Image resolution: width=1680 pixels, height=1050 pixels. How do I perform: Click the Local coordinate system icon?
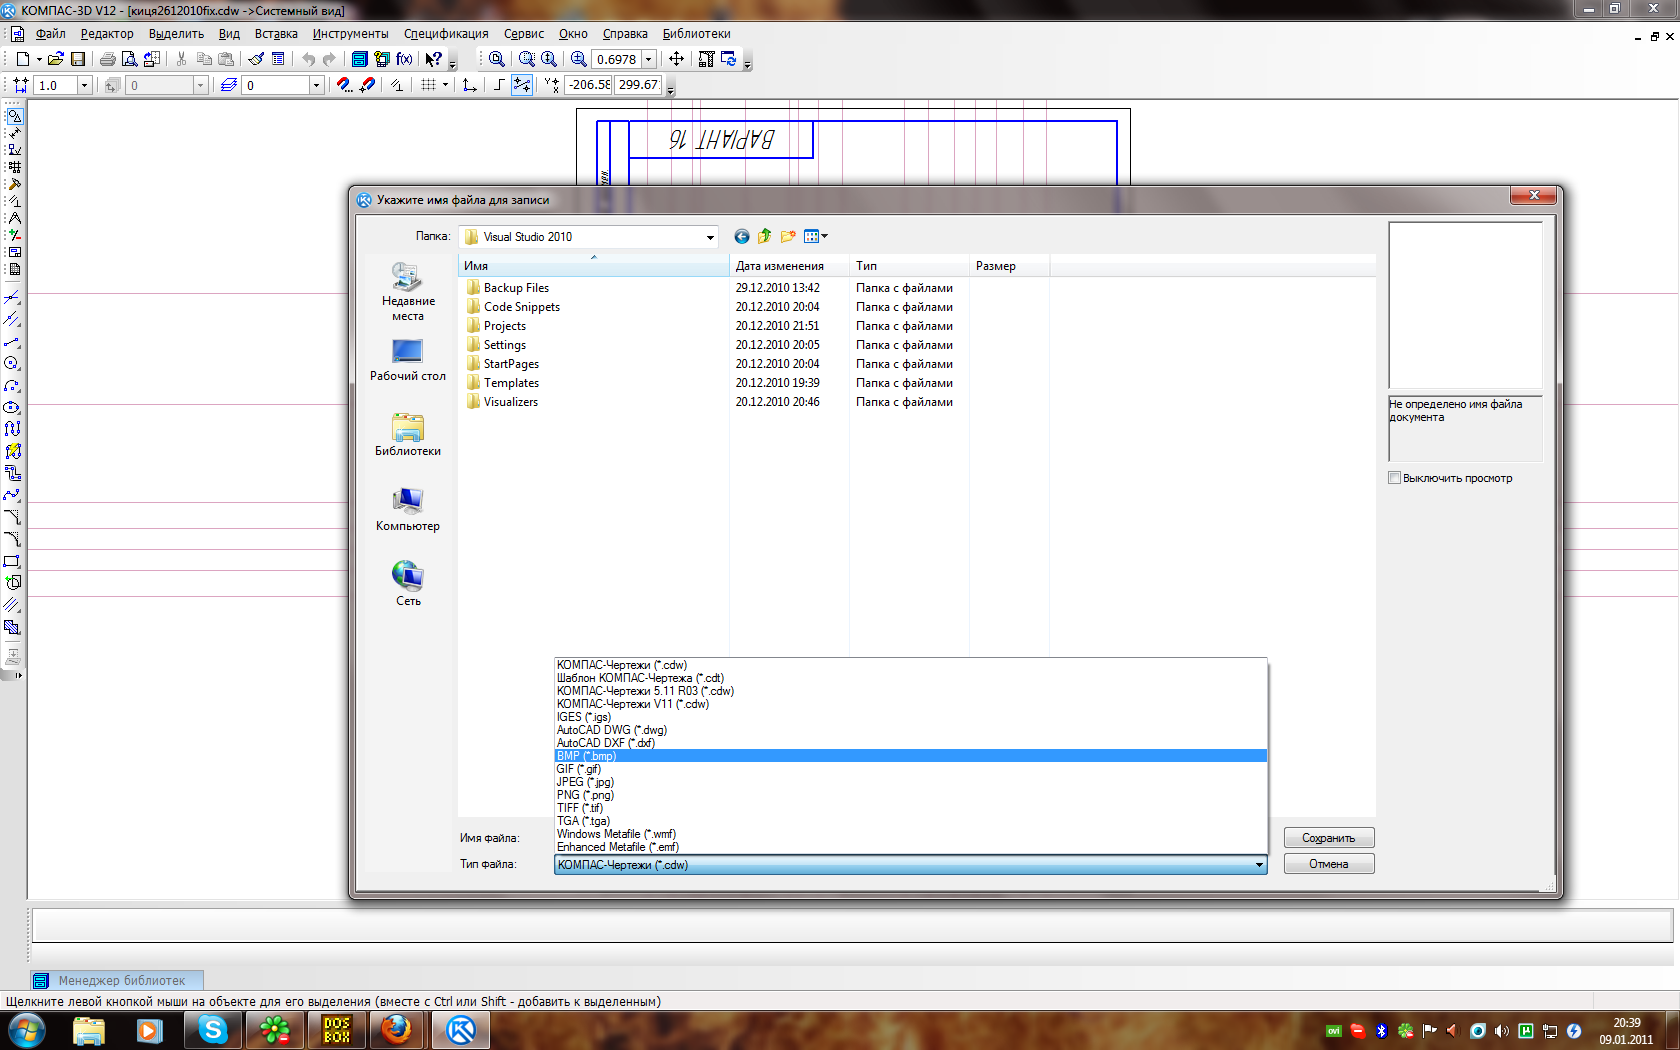pyautogui.click(x=469, y=85)
